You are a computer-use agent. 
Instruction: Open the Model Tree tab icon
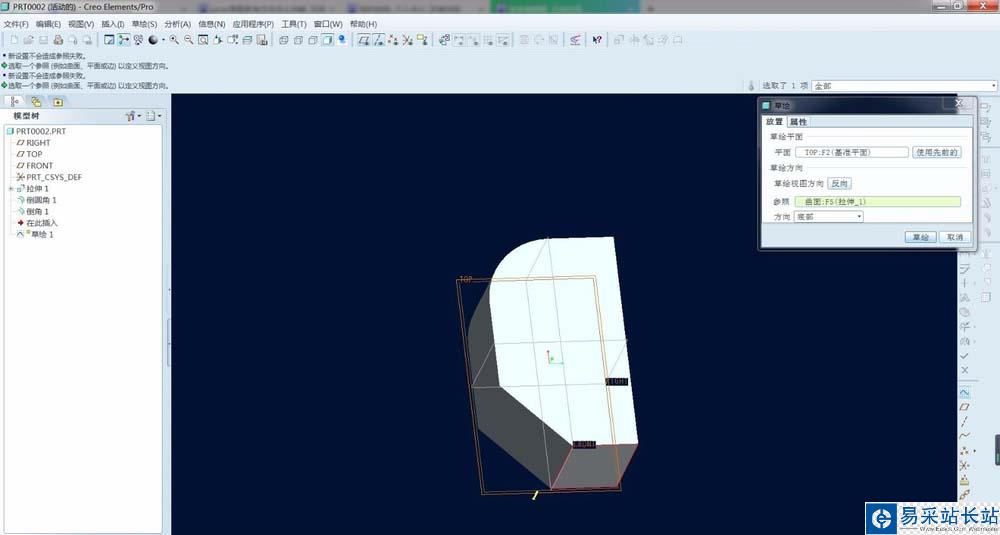(15, 101)
